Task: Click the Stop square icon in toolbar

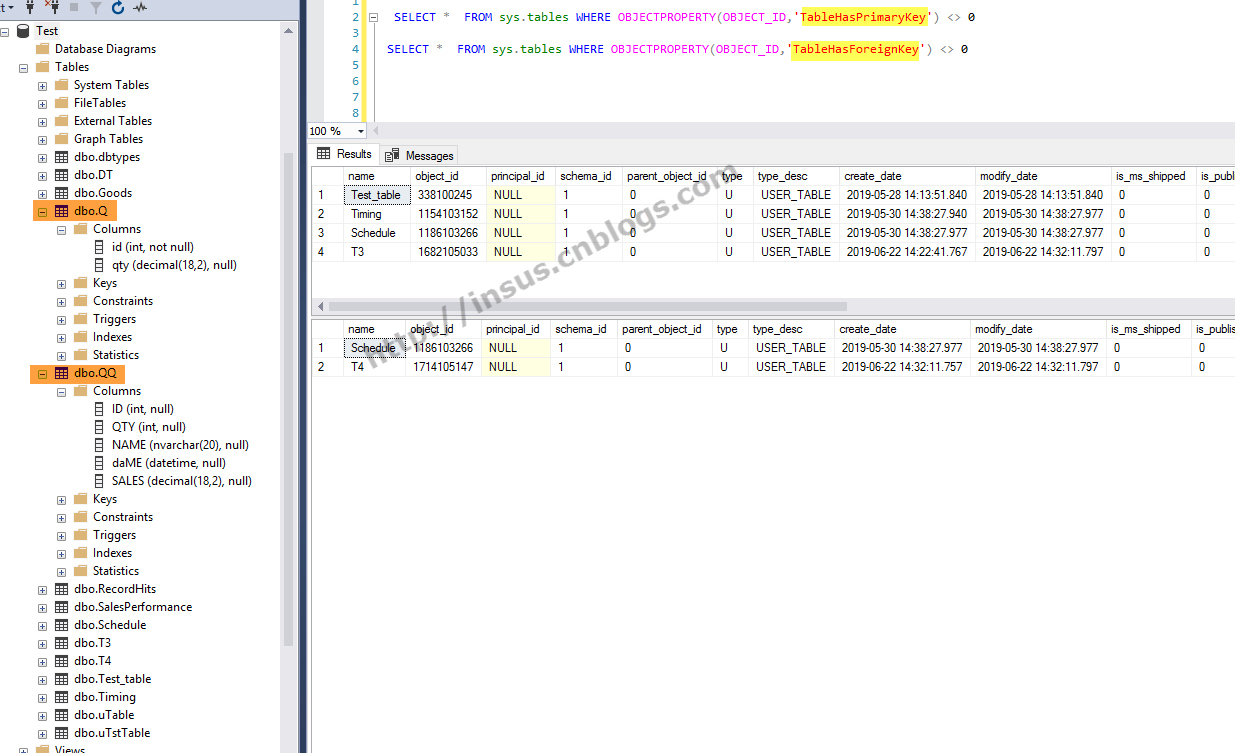Action: point(74,7)
